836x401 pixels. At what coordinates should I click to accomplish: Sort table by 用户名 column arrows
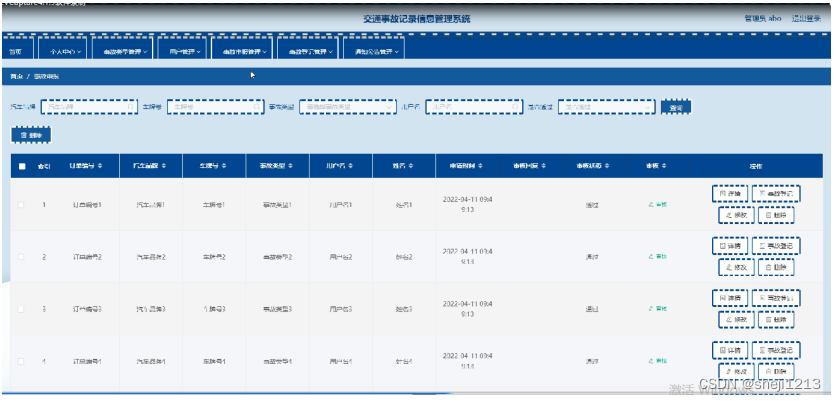(351, 166)
